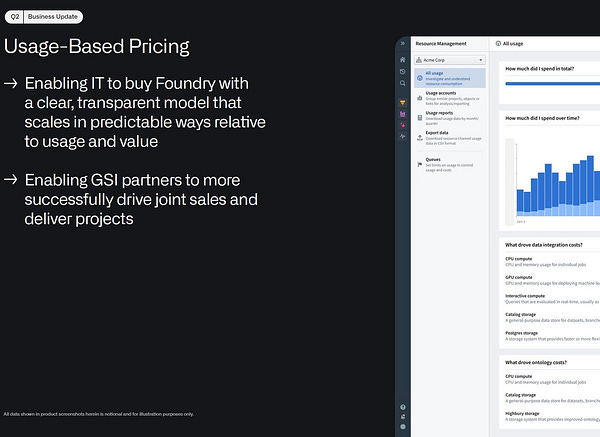Open the Acme Corp organization dropdown
600x437 pixels.
click(450, 60)
